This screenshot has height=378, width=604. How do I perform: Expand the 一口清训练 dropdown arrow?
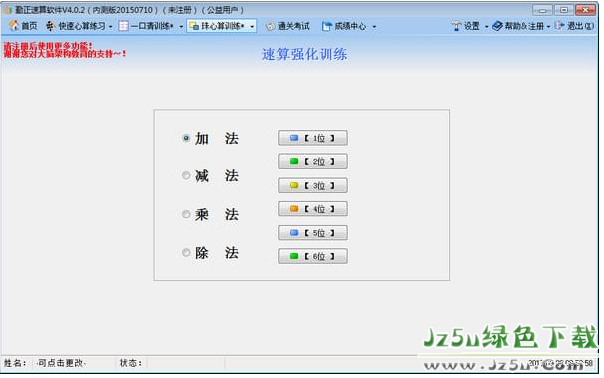pos(181,27)
